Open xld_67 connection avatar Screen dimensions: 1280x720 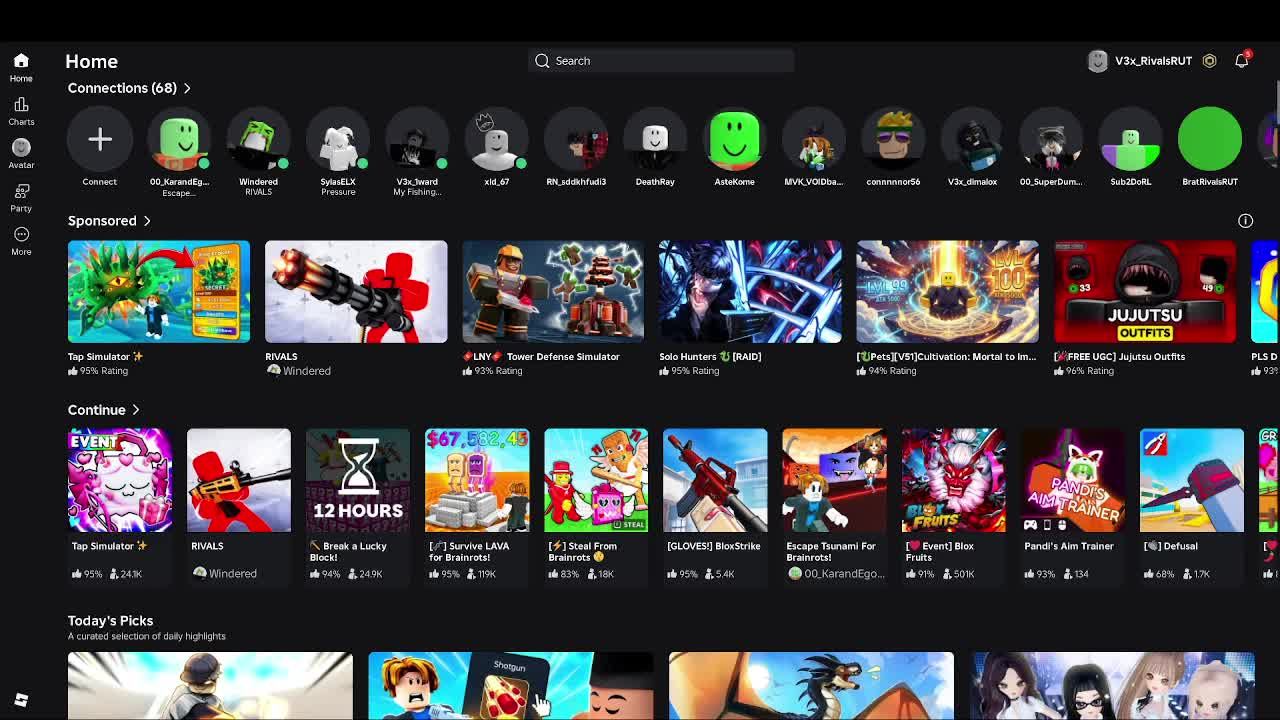(x=497, y=139)
